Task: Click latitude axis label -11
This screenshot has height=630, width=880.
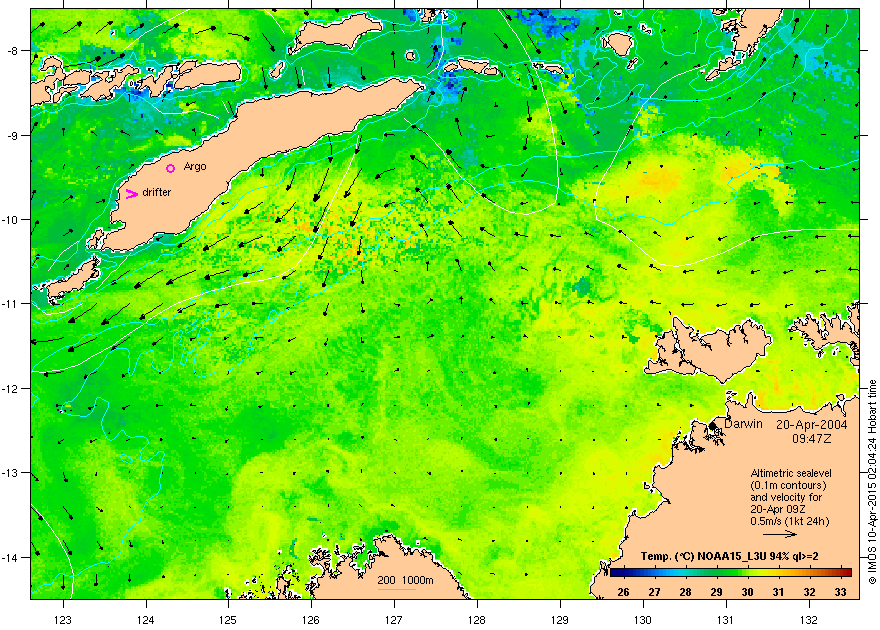Action: 10,303
